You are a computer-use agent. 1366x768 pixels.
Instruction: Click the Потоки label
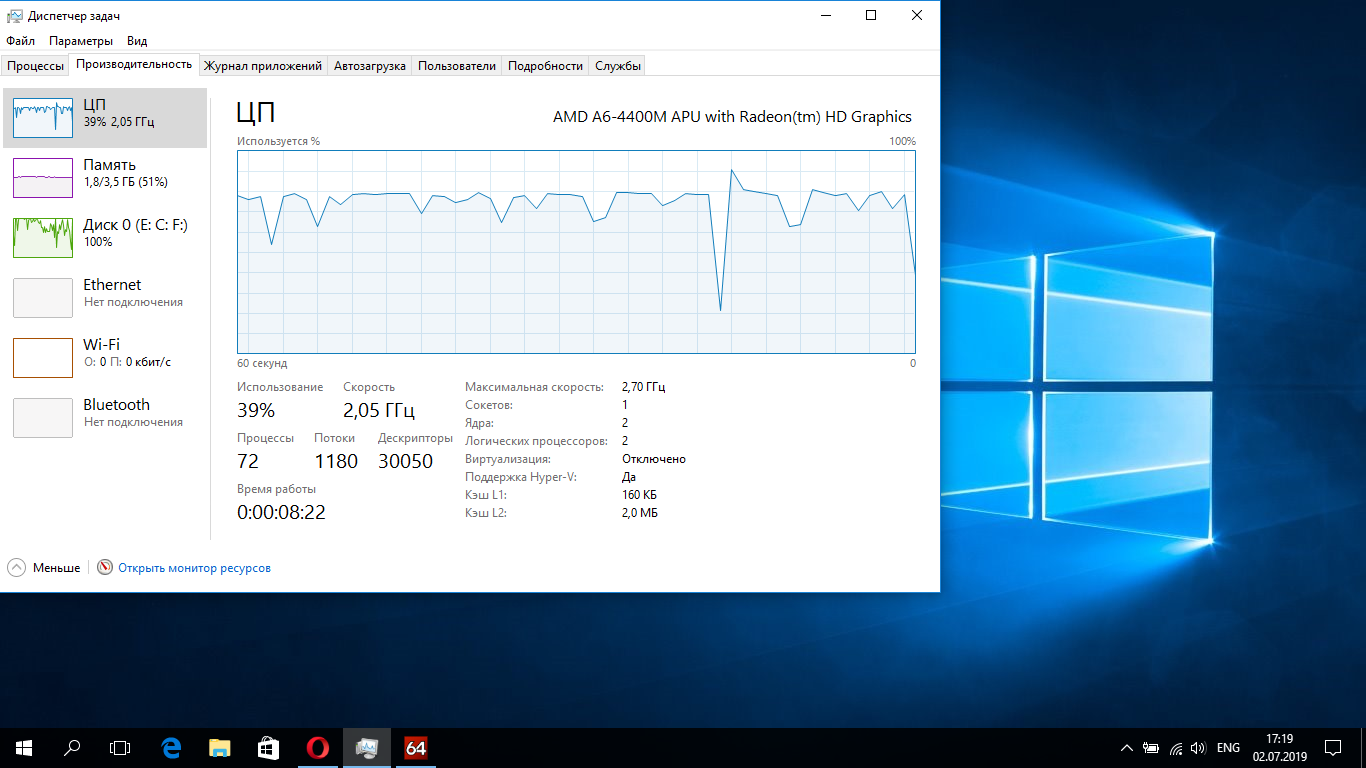pyautogui.click(x=334, y=438)
